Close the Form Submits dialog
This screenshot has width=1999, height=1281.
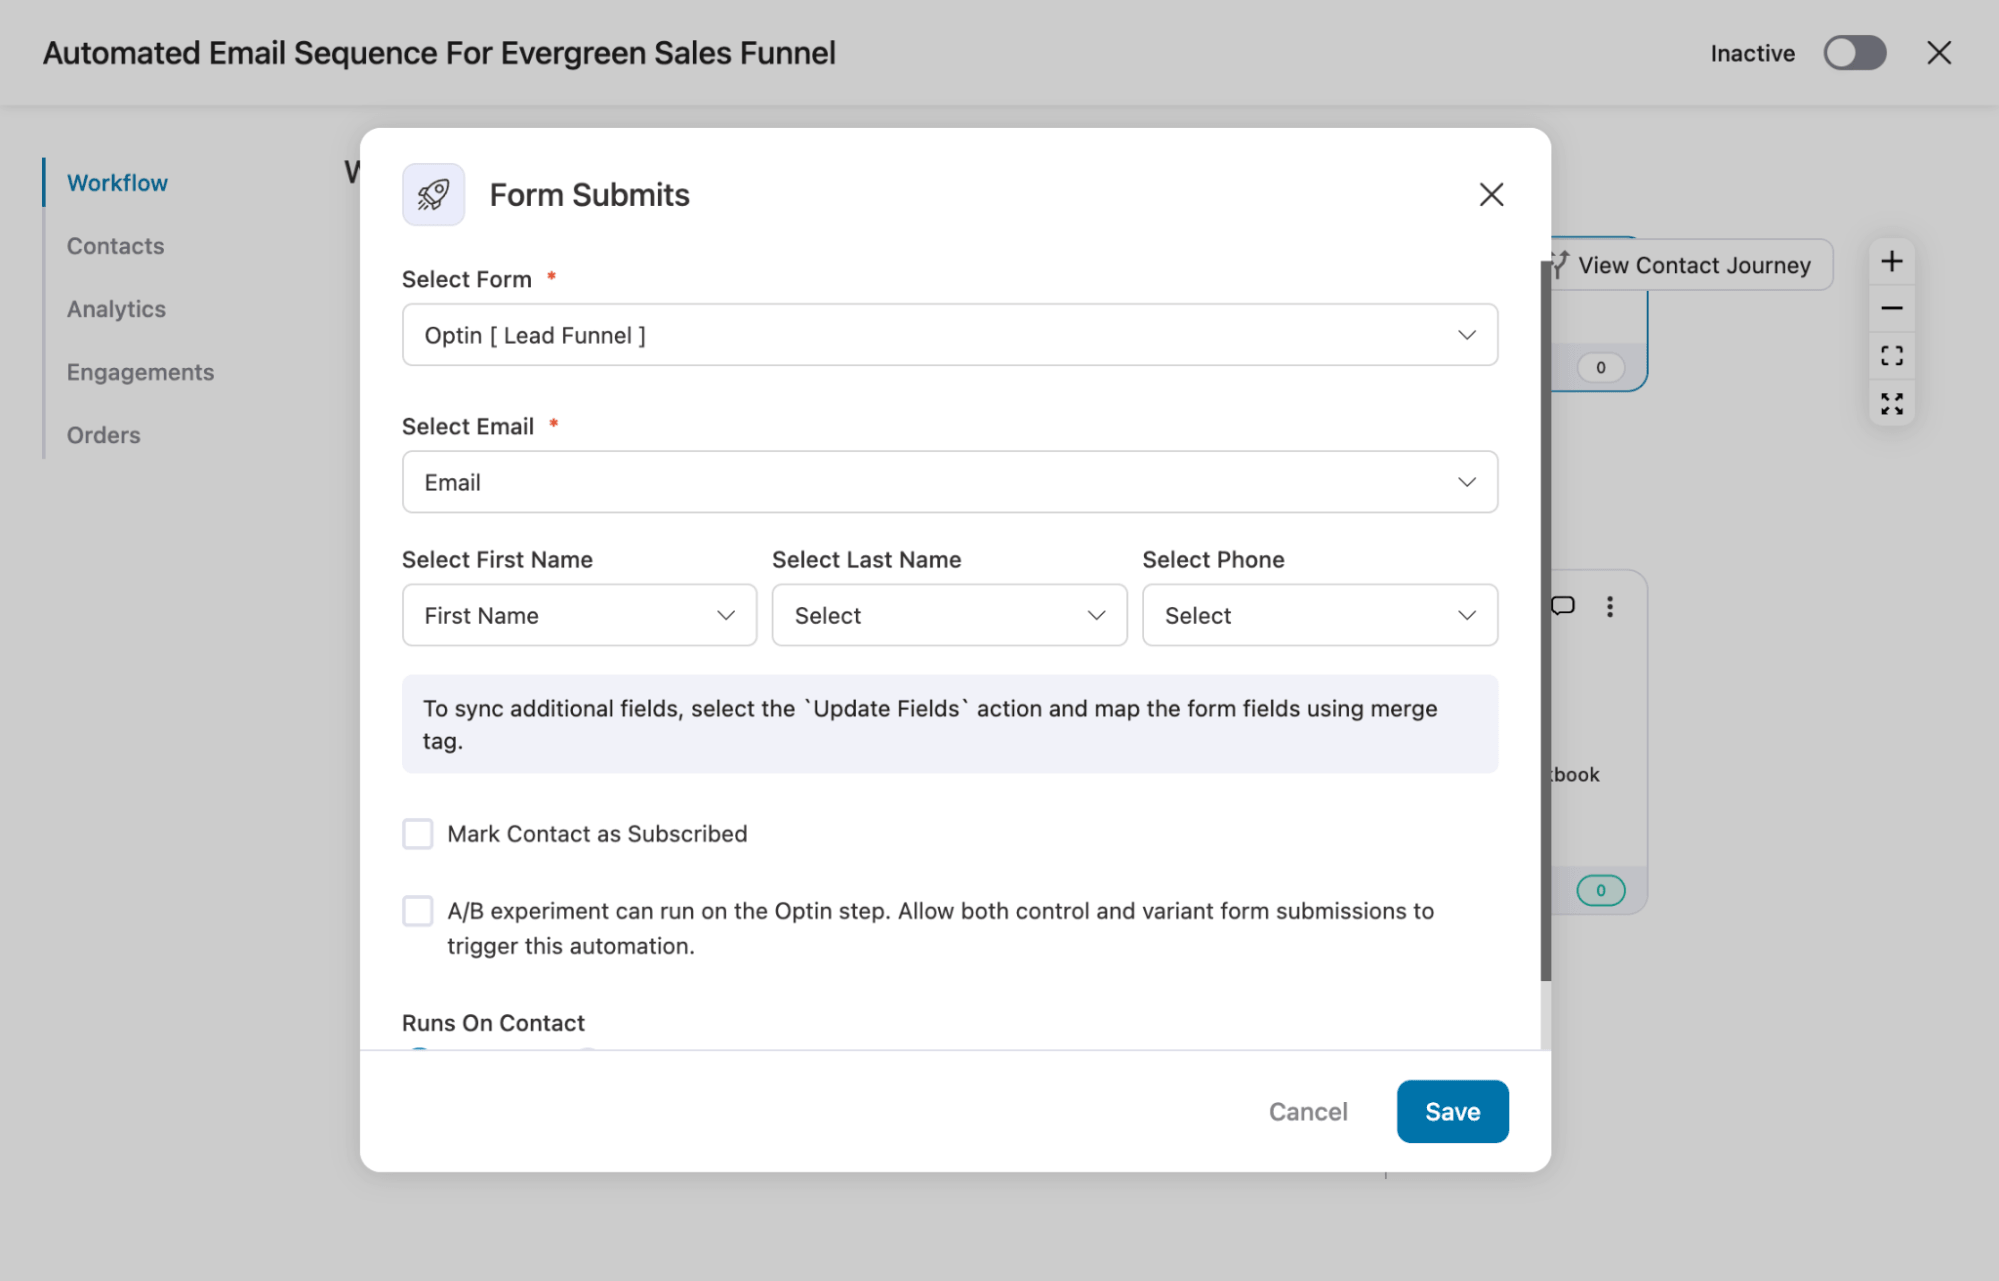coord(1491,194)
